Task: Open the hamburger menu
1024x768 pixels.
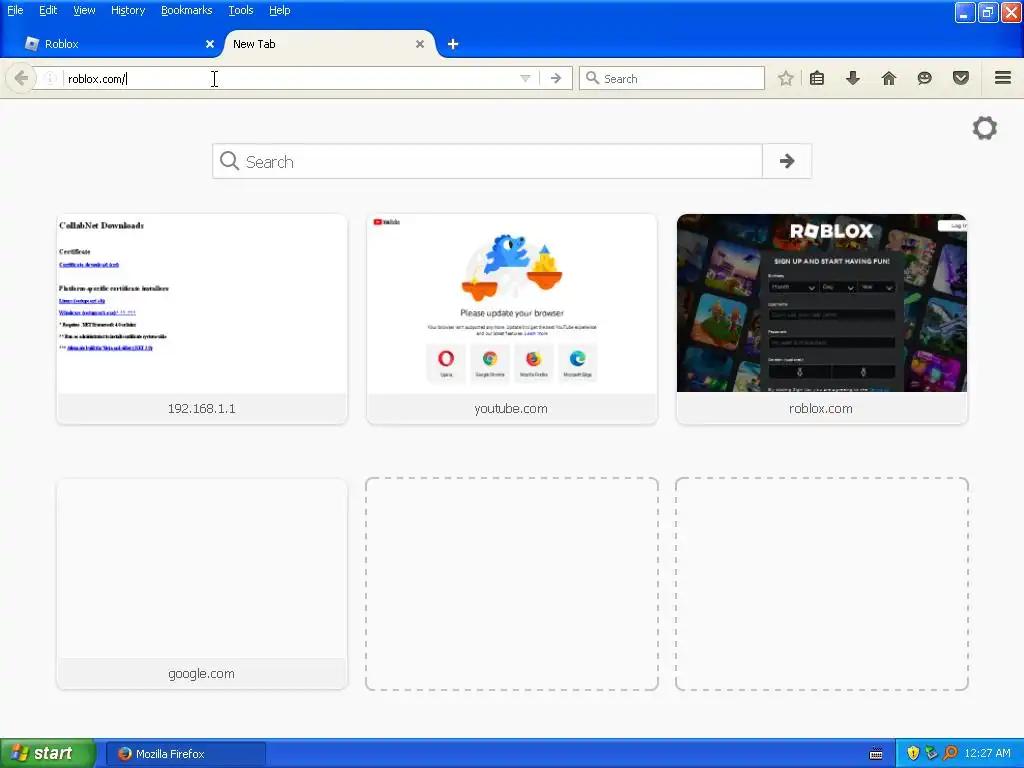Action: pos(1003,78)
